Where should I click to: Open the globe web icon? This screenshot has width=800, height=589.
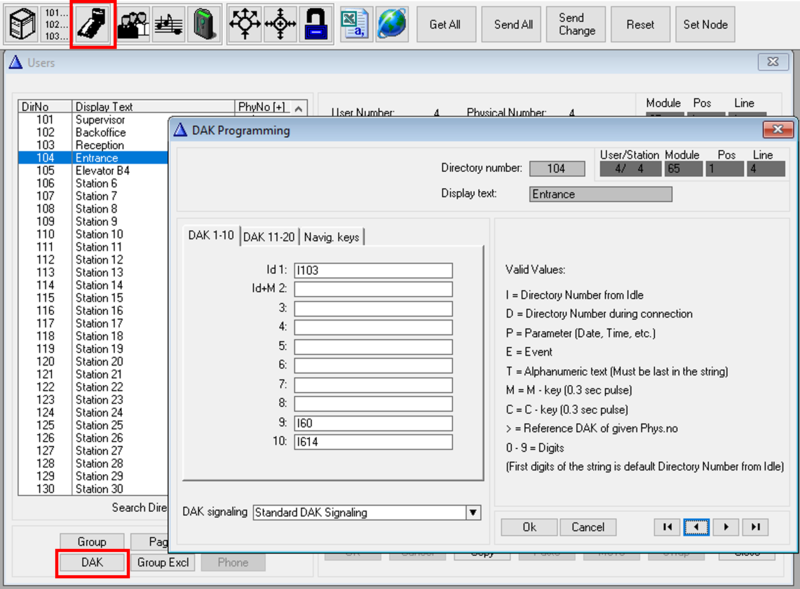pos(391,24)
